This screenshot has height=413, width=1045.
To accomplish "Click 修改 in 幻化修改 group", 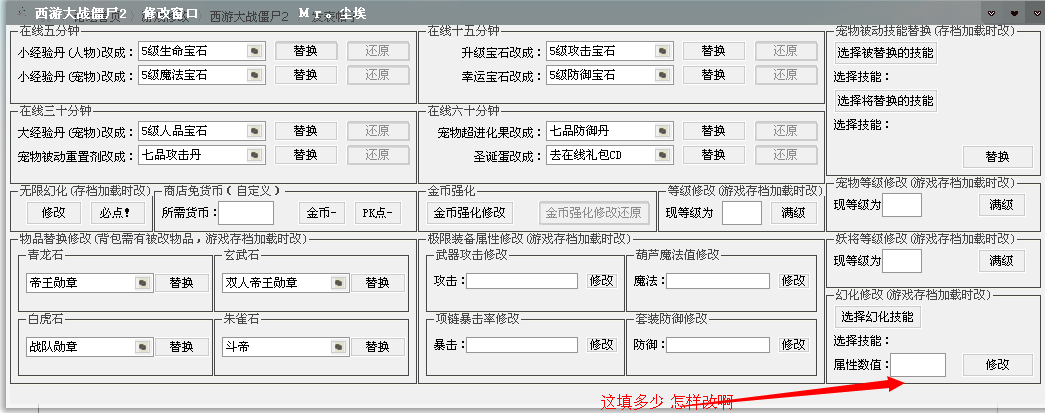I will [998, 364].
